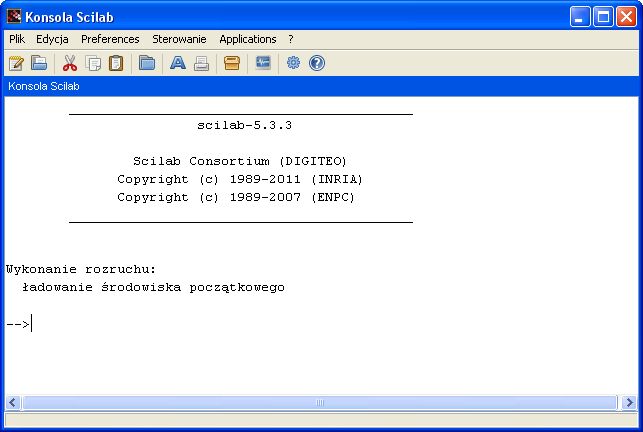This screenshot has height=432, width=643.
Task: Click the 'Copyright (c) 1989-2007 (ENPC)' line
Action: pyautogui.click(x=236, y=197)
